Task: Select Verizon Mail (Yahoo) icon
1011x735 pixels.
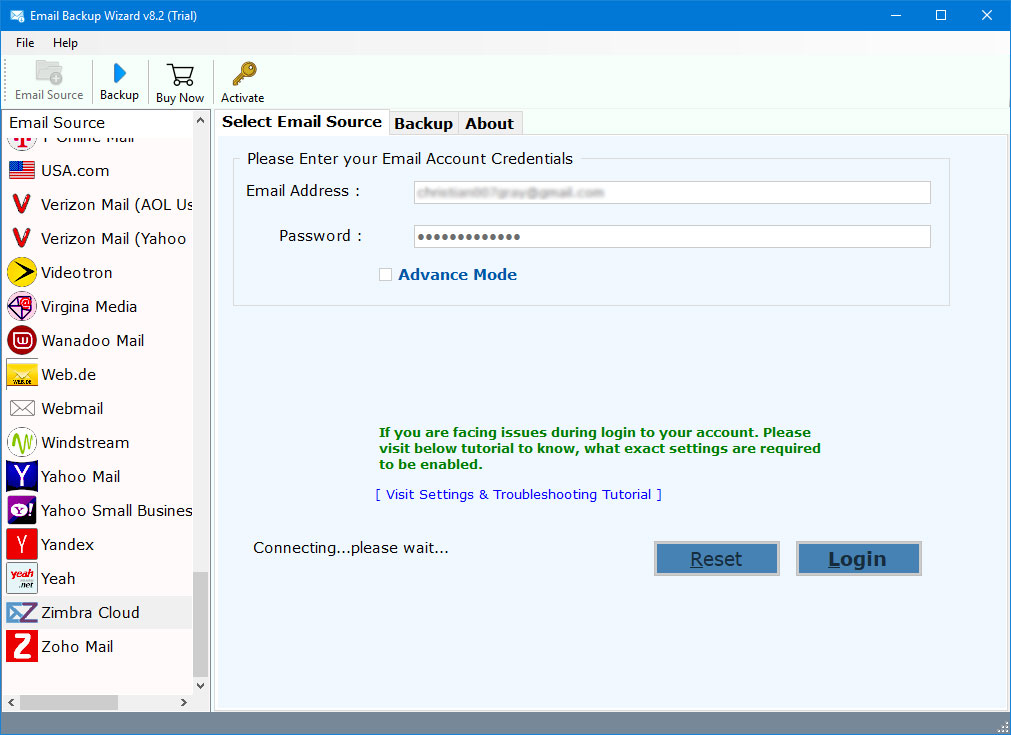Action: pyautogui.click(x=22, y=238)
